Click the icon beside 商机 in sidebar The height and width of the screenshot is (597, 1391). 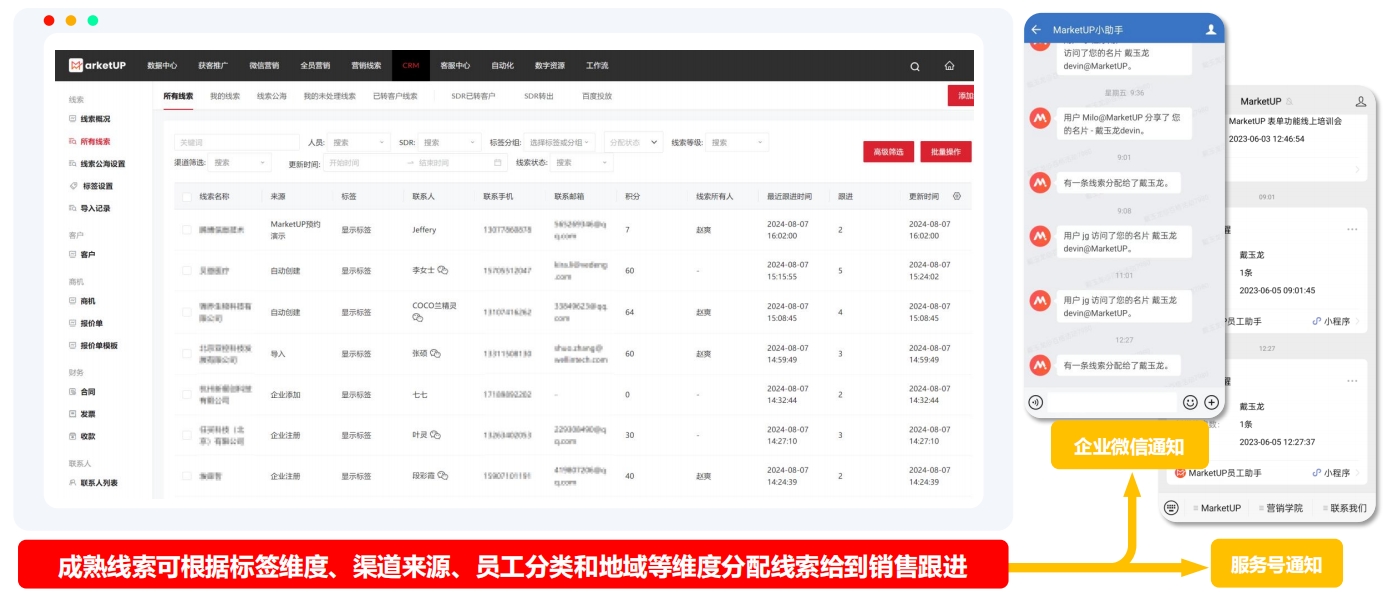coord(72,301)
